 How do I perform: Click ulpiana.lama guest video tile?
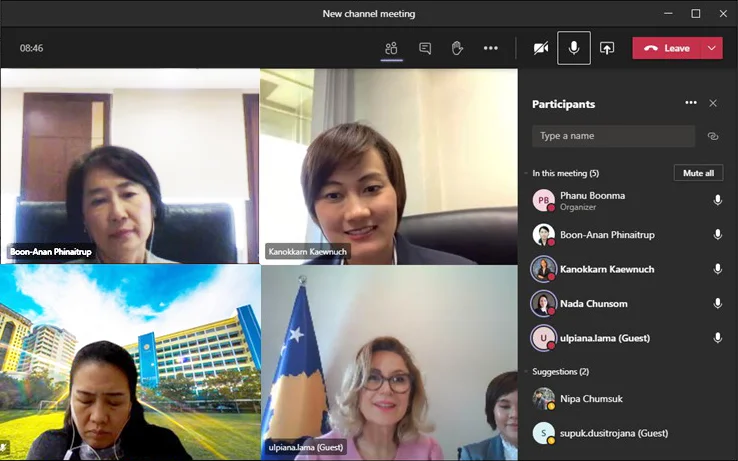(389, 362)
